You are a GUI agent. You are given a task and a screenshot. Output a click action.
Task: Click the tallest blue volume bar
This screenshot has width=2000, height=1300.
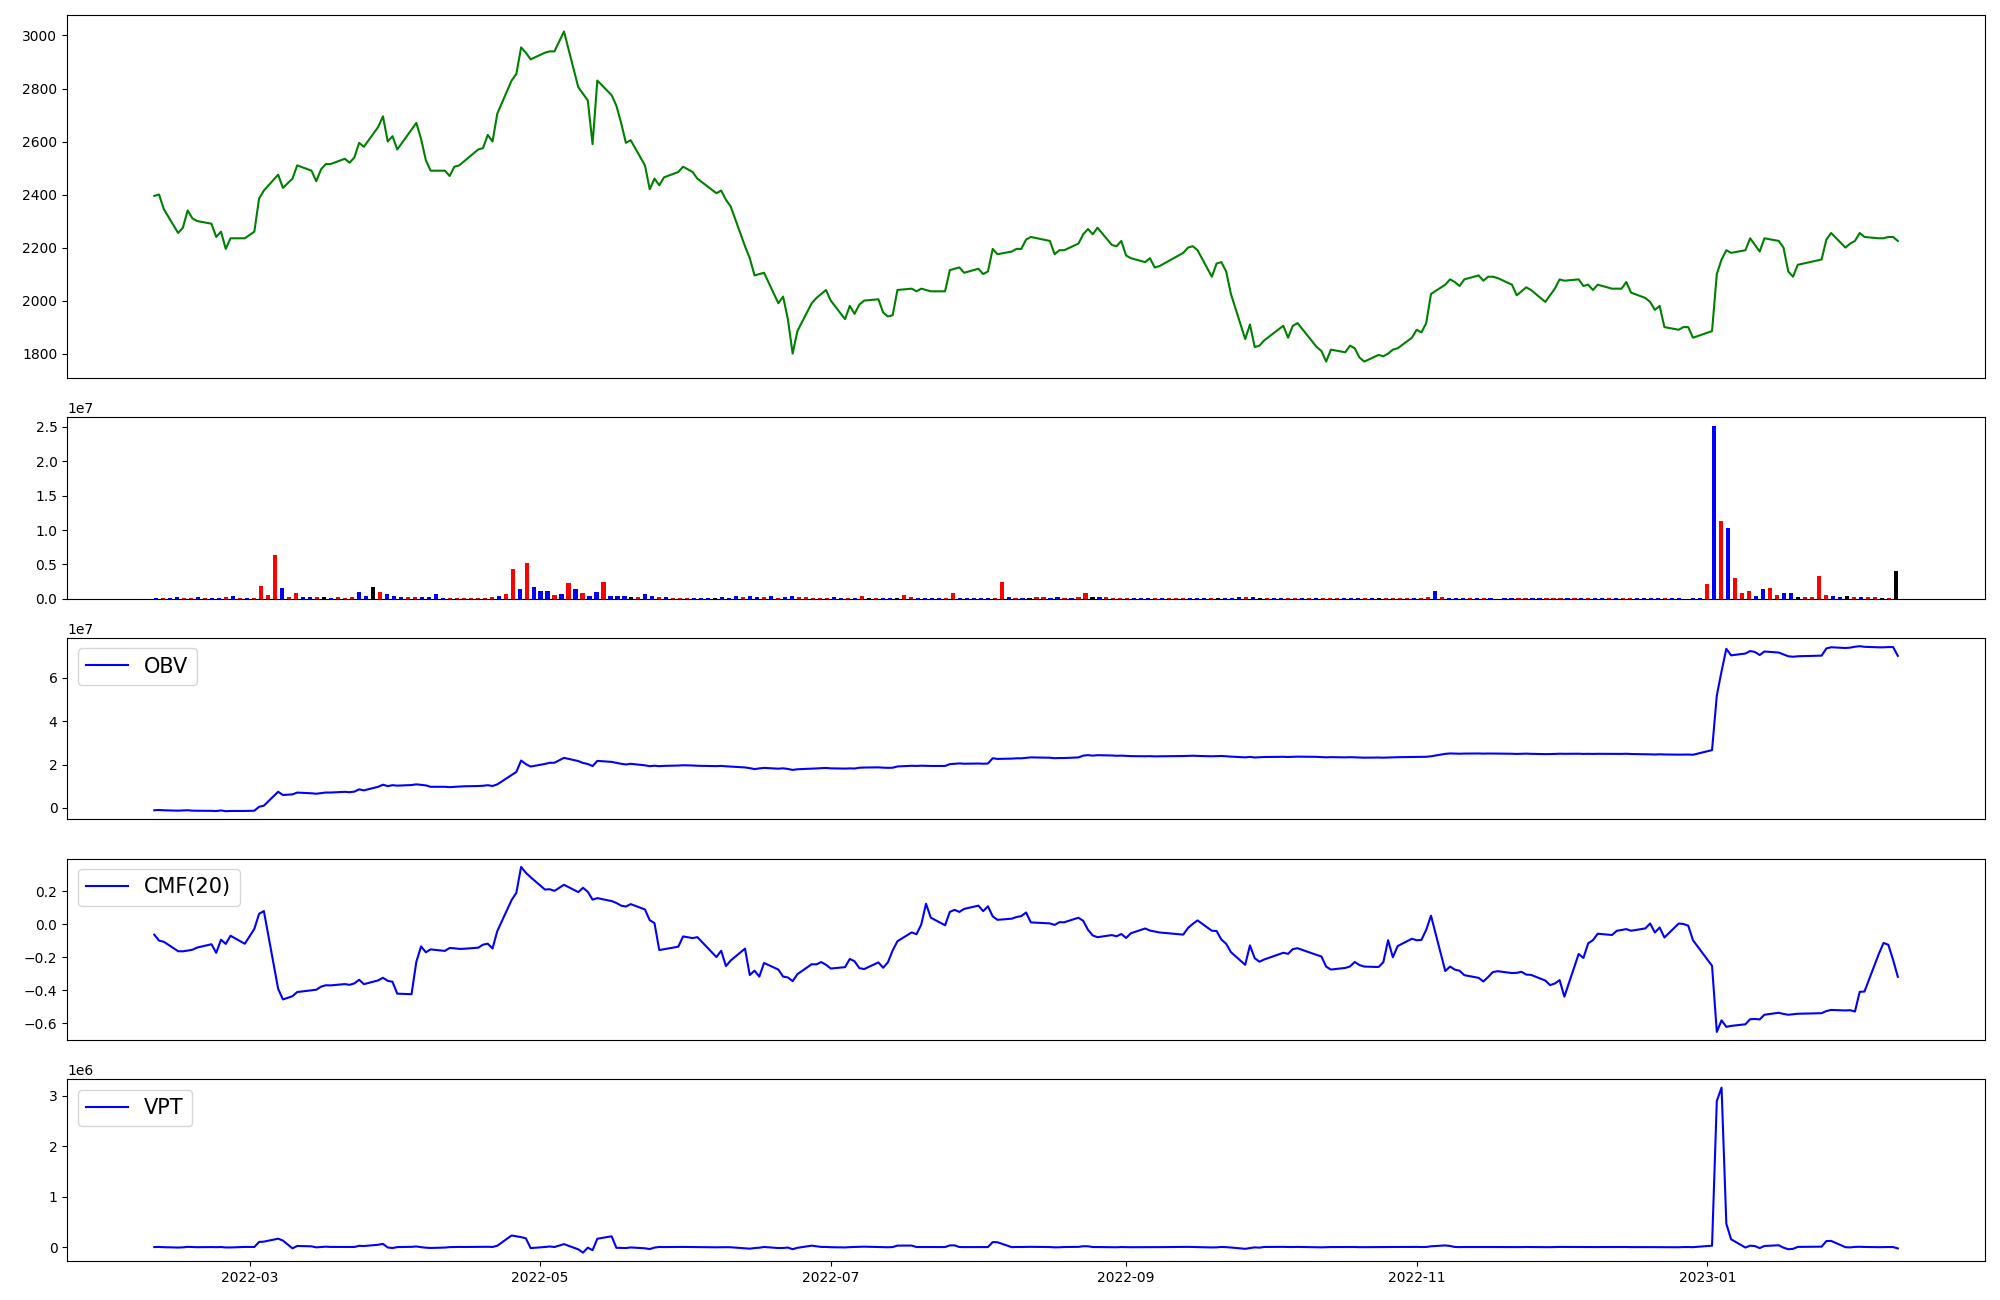click(x=1713, y=512)
